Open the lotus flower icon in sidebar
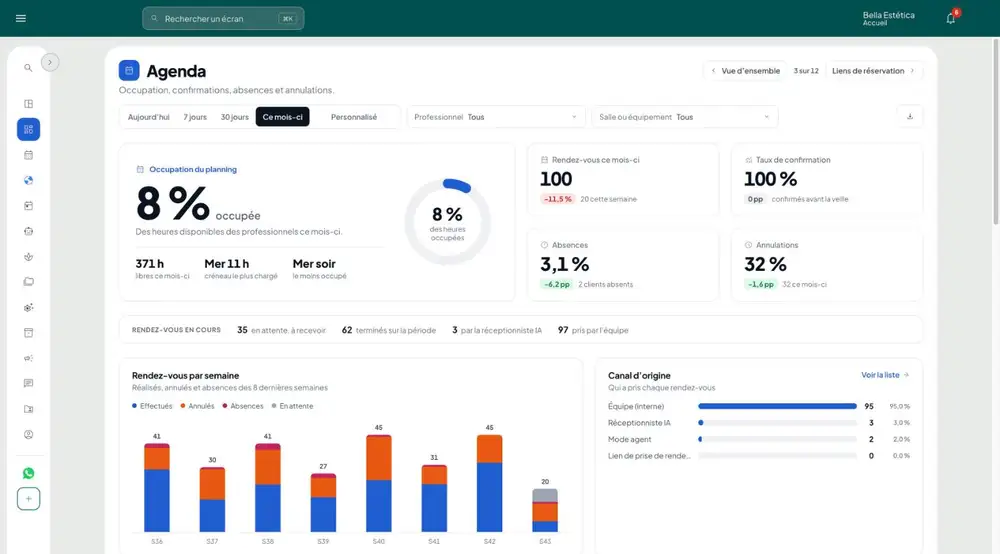The image size is (1000, 554). 28,257
